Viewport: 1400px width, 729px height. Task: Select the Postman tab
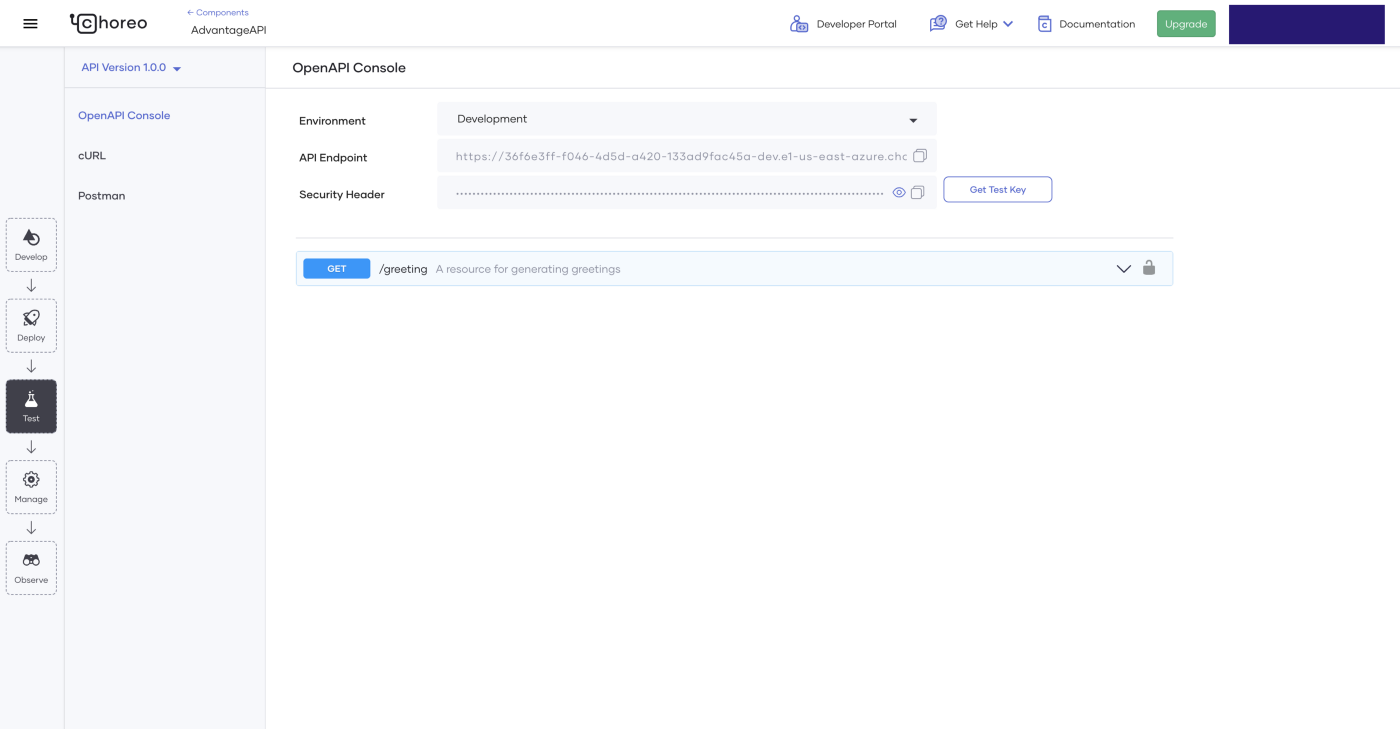102,196
